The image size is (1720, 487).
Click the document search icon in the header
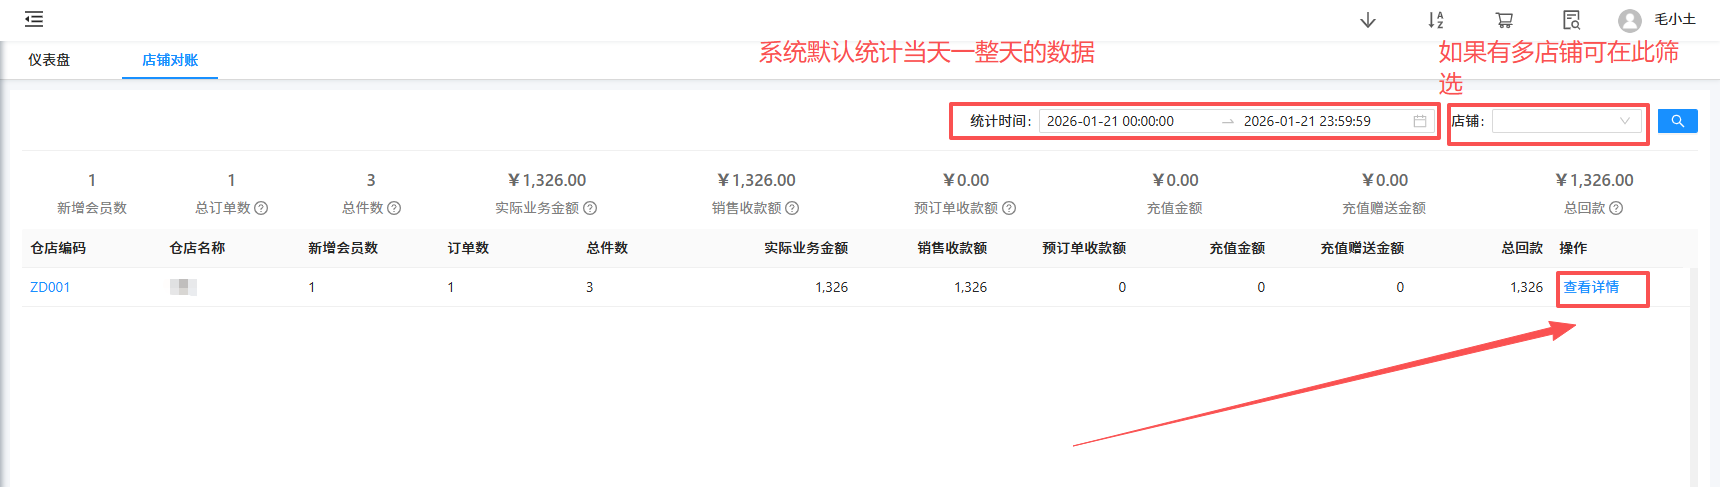point(1571,20)
